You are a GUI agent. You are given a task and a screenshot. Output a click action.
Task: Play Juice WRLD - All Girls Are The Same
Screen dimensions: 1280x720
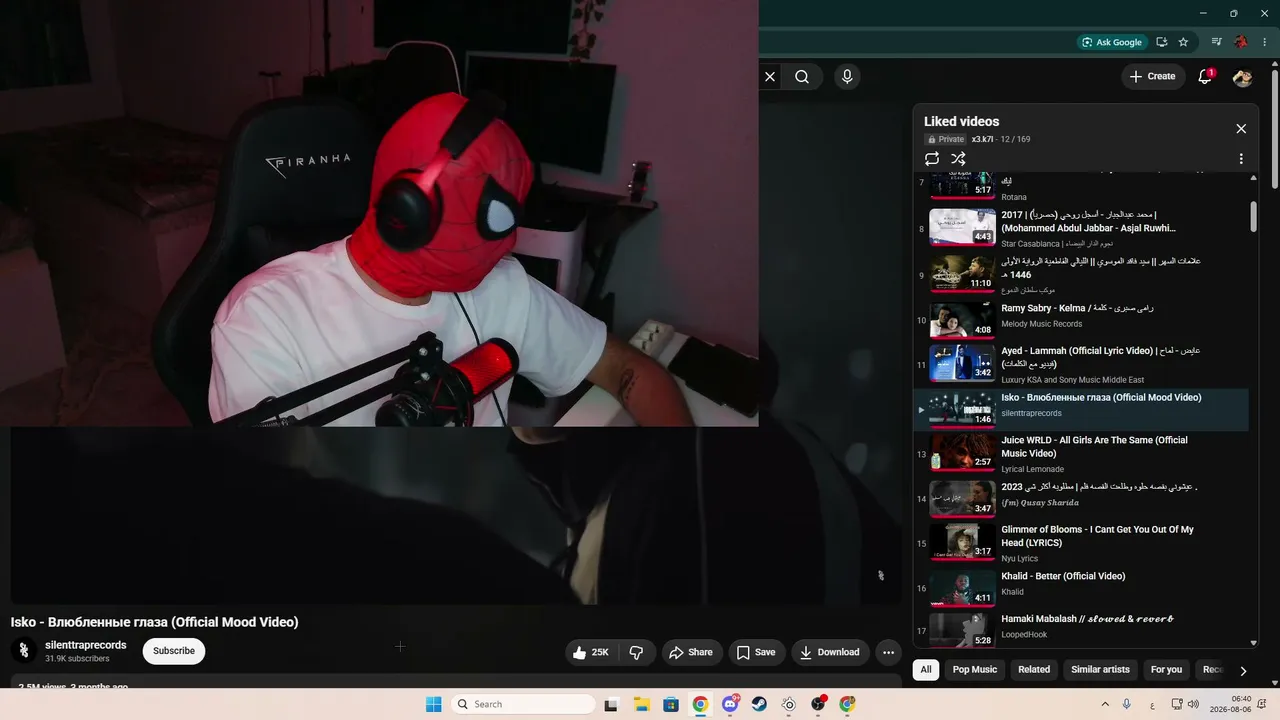point(1083,454)
